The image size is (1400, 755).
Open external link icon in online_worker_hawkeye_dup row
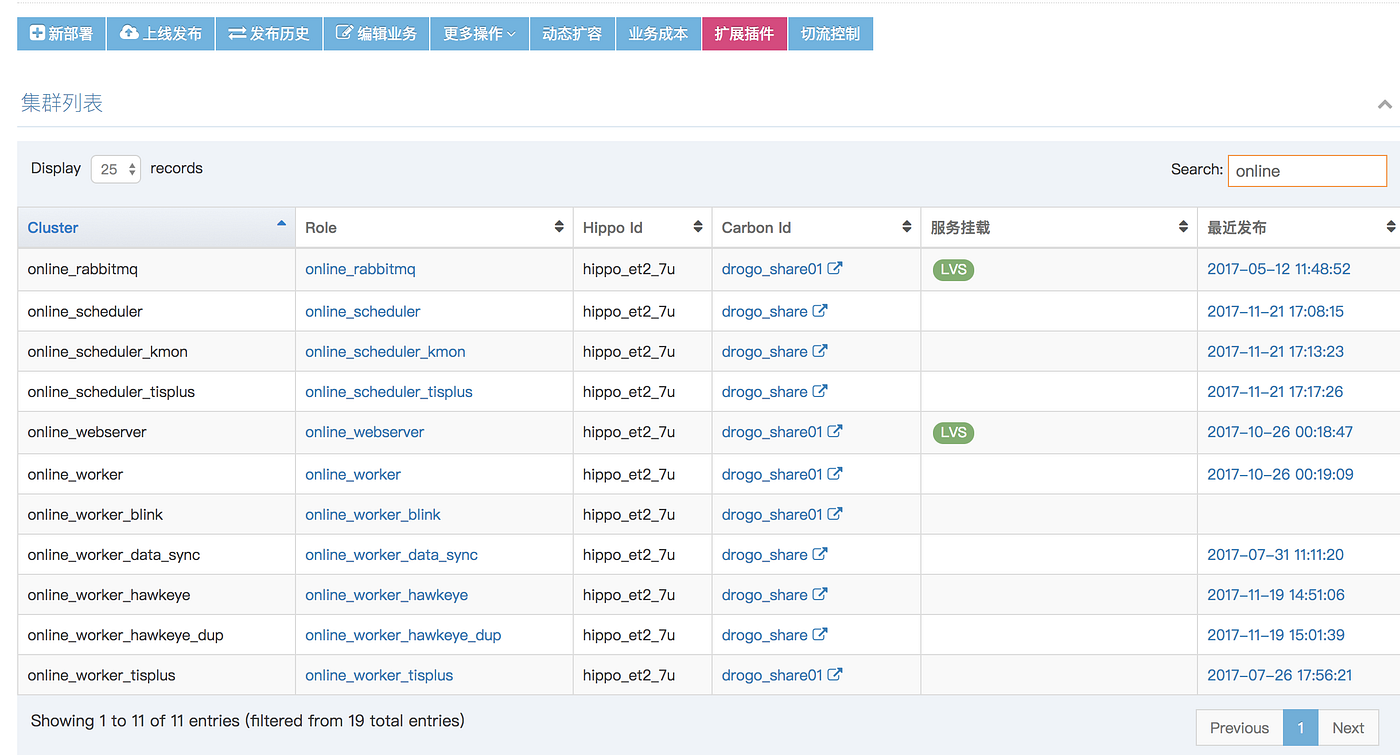(x=820, y=633)
